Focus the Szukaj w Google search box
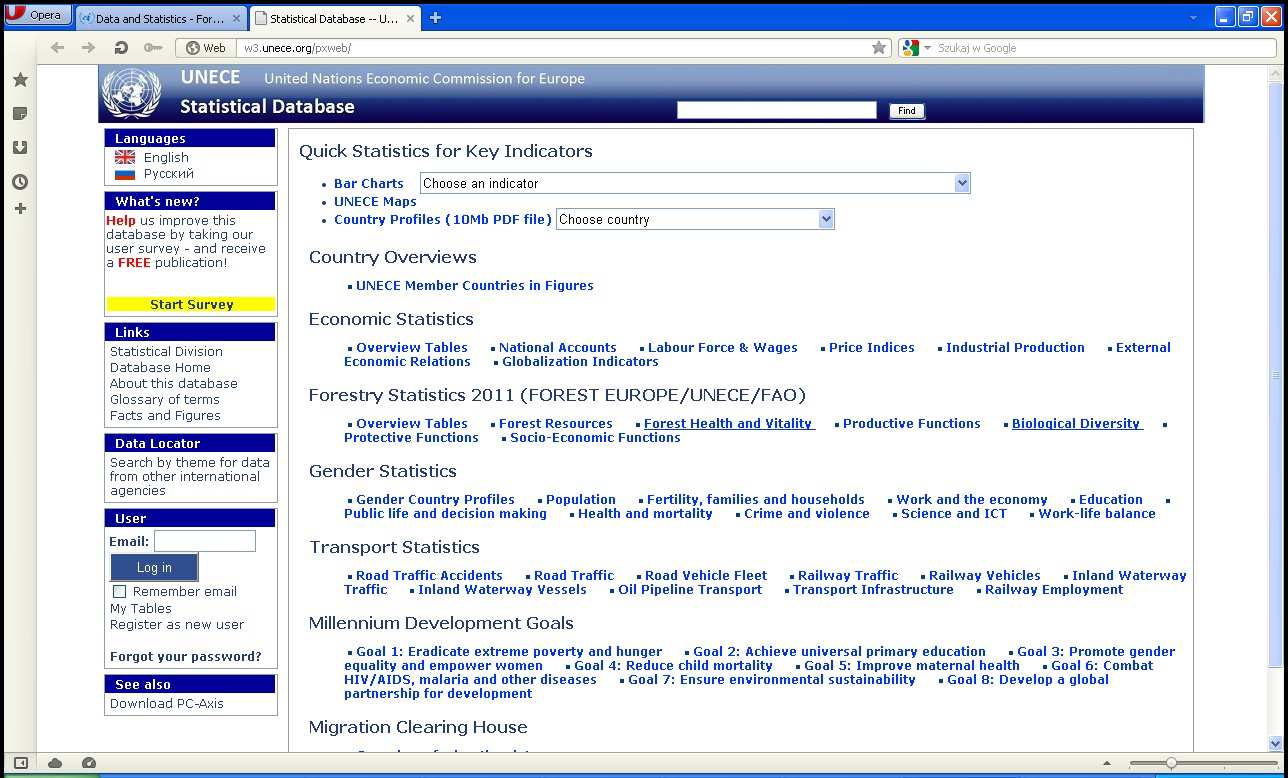 click(1104, 48)
